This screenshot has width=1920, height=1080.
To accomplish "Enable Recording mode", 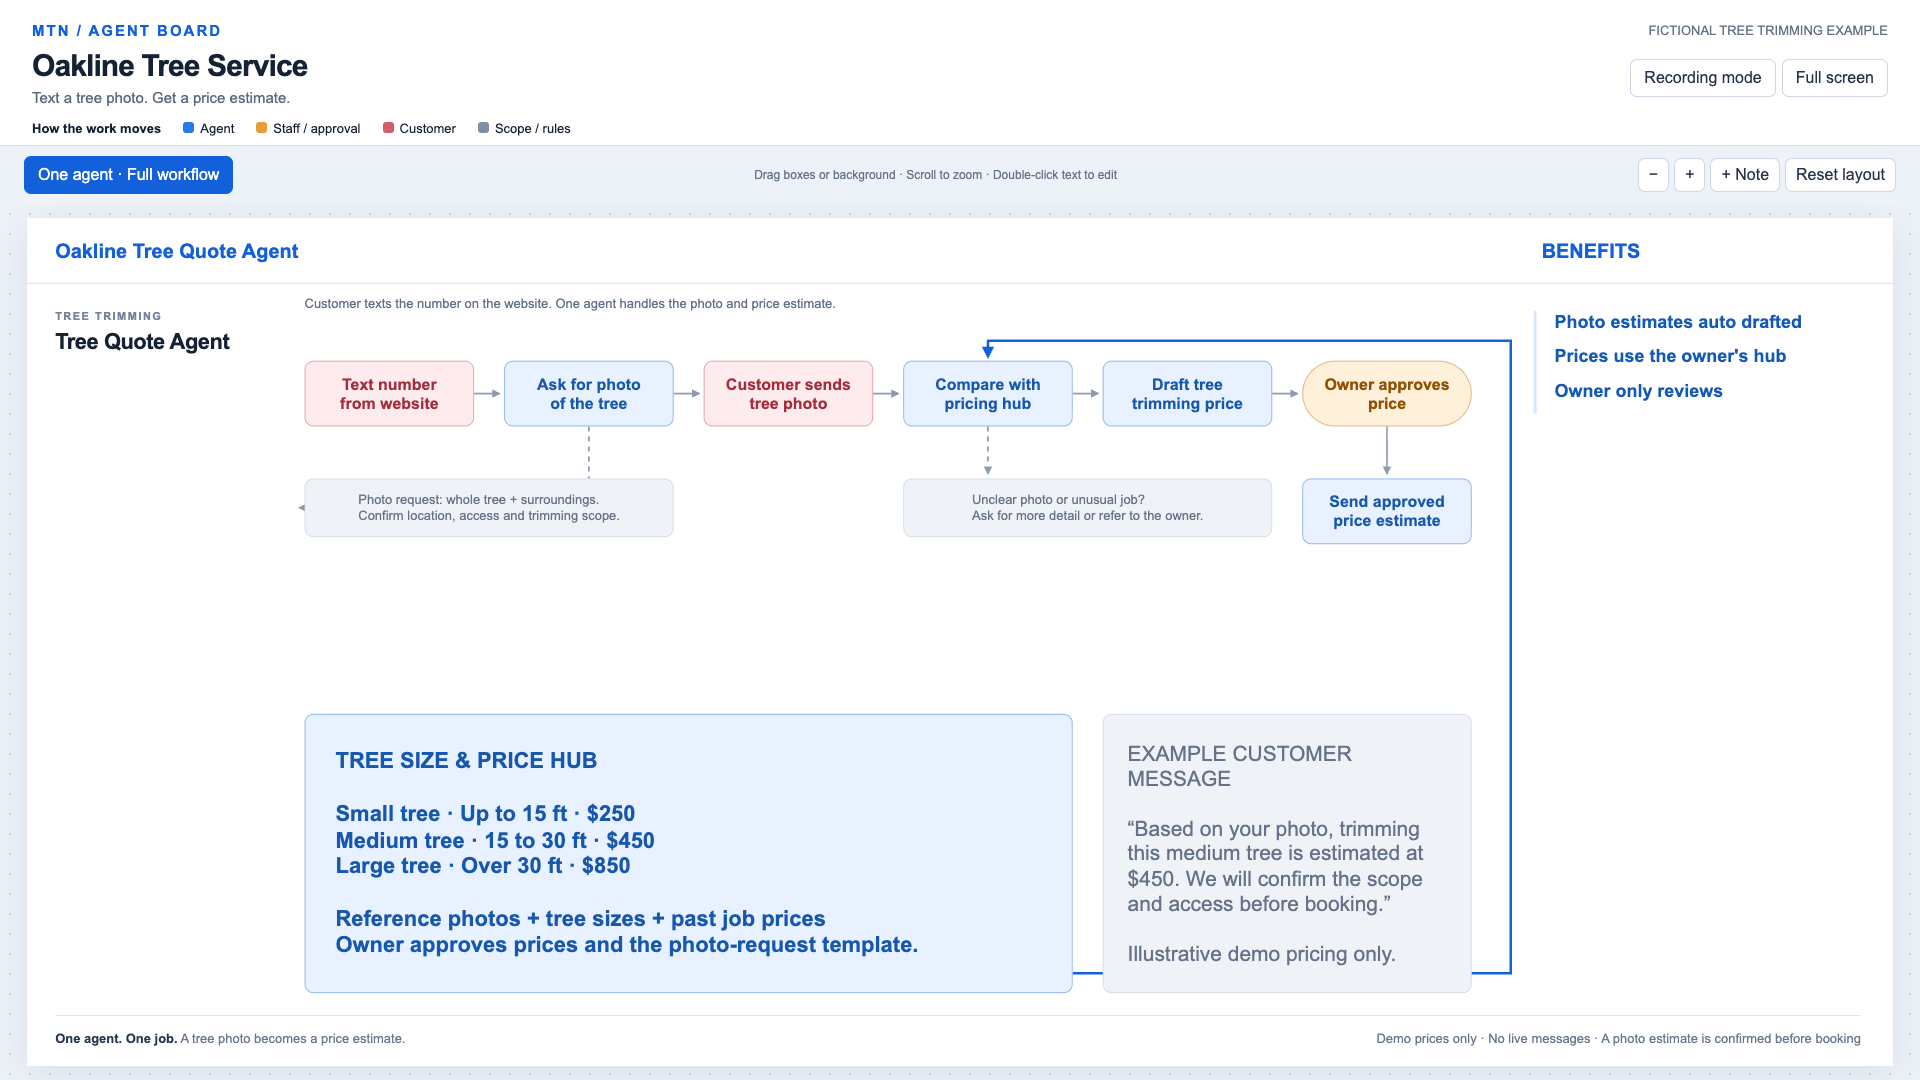I will tap(1702, 78).
